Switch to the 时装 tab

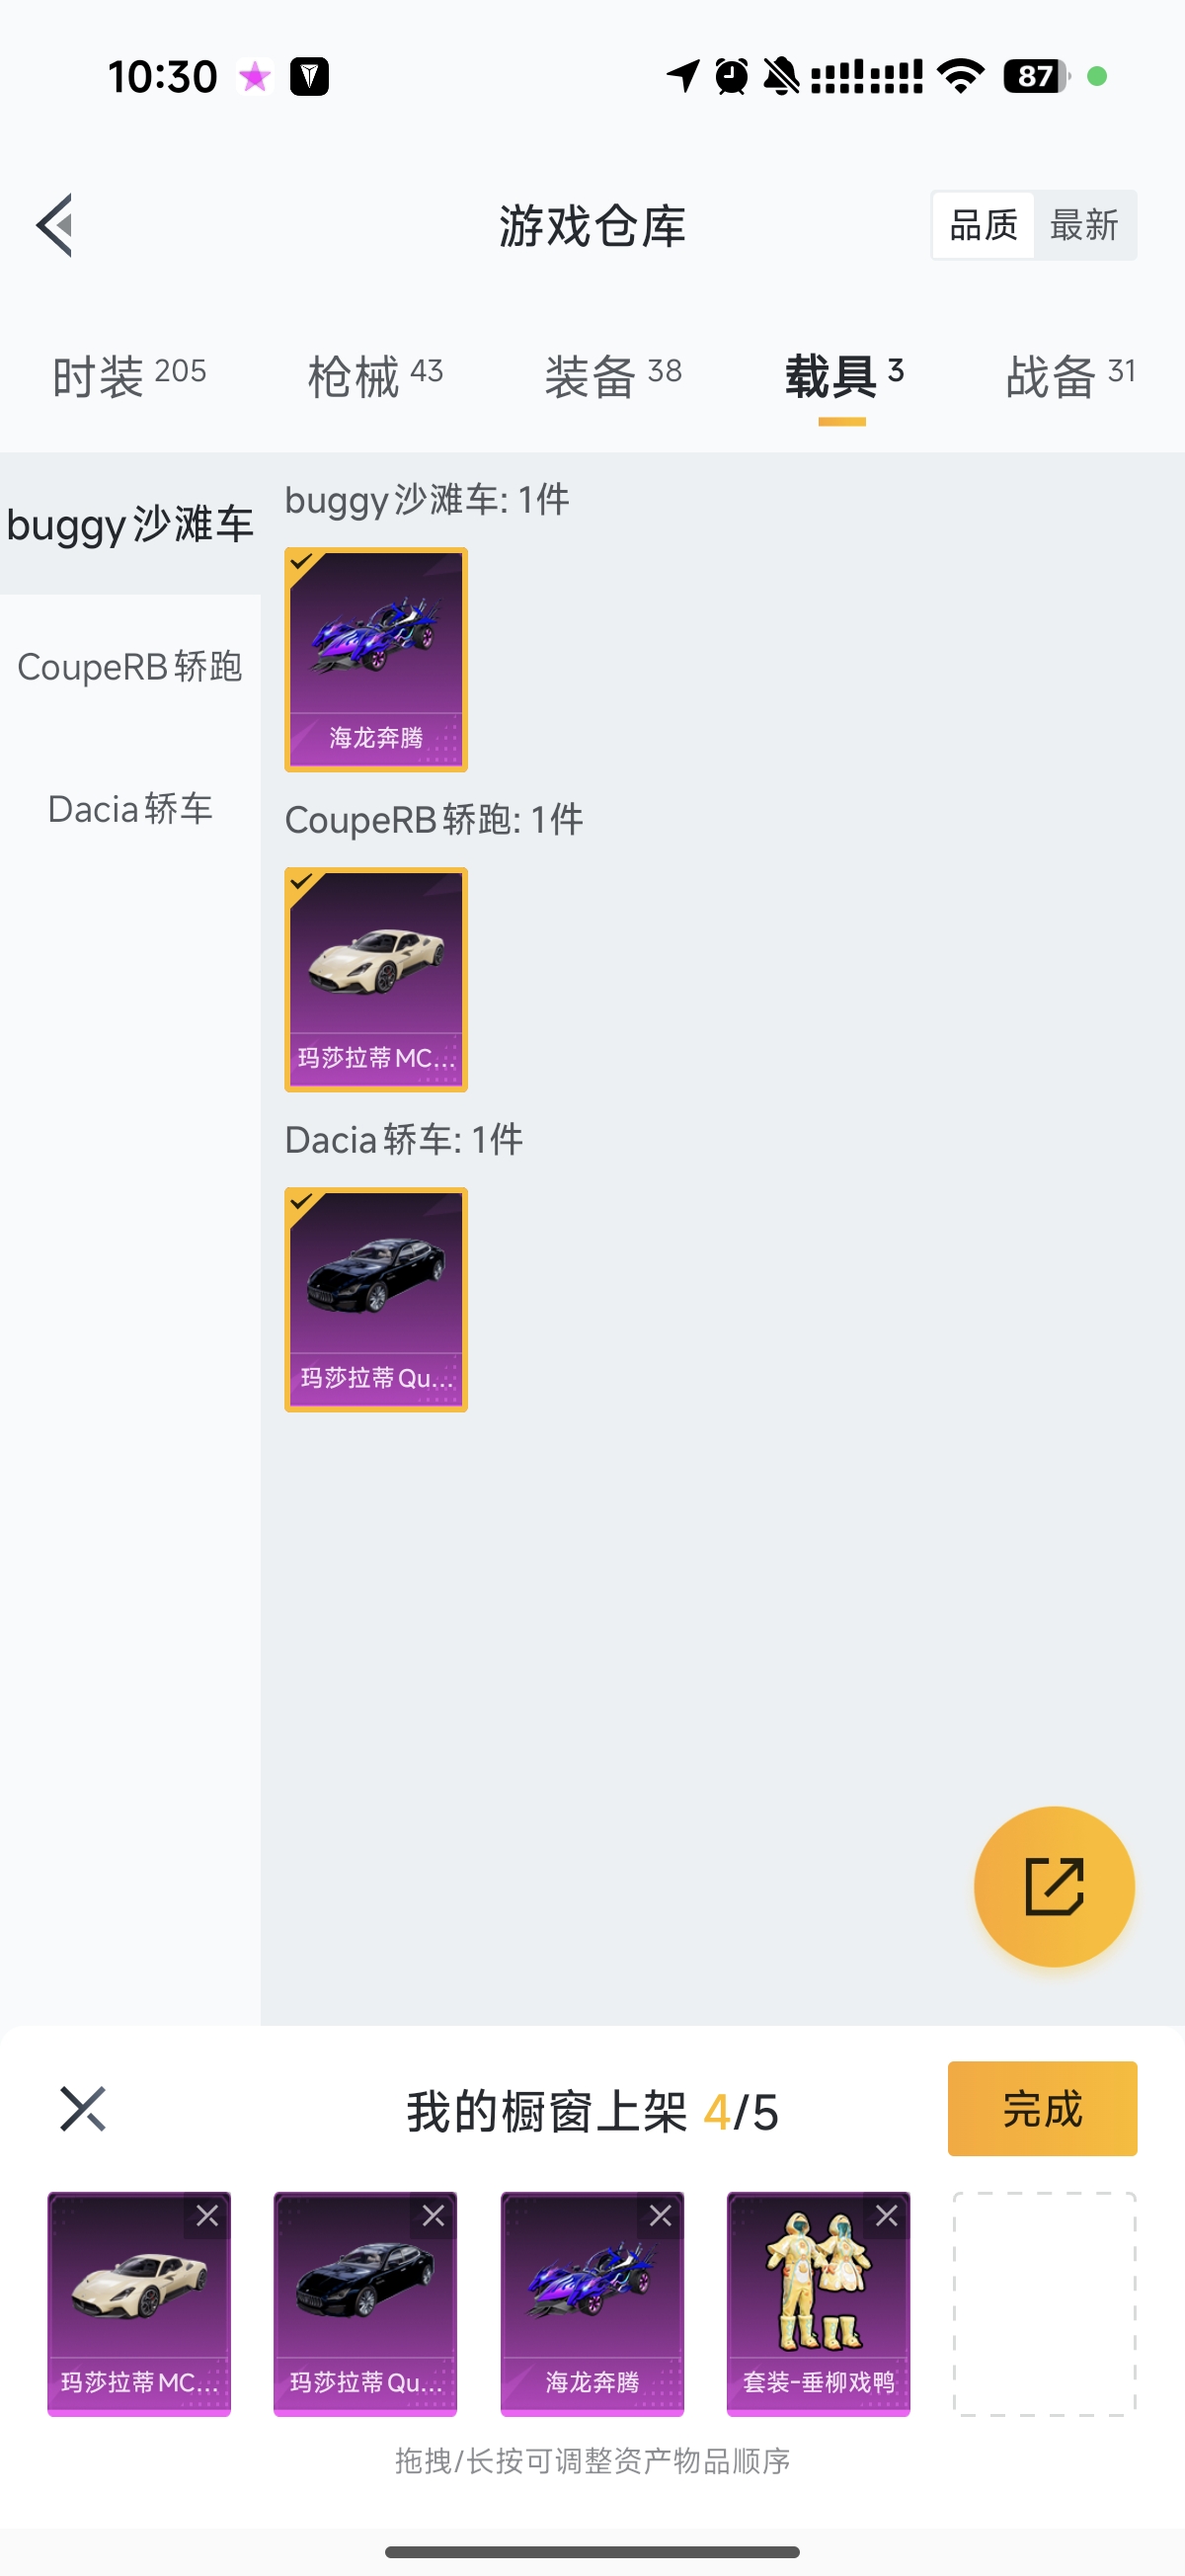tap(129, 376)
